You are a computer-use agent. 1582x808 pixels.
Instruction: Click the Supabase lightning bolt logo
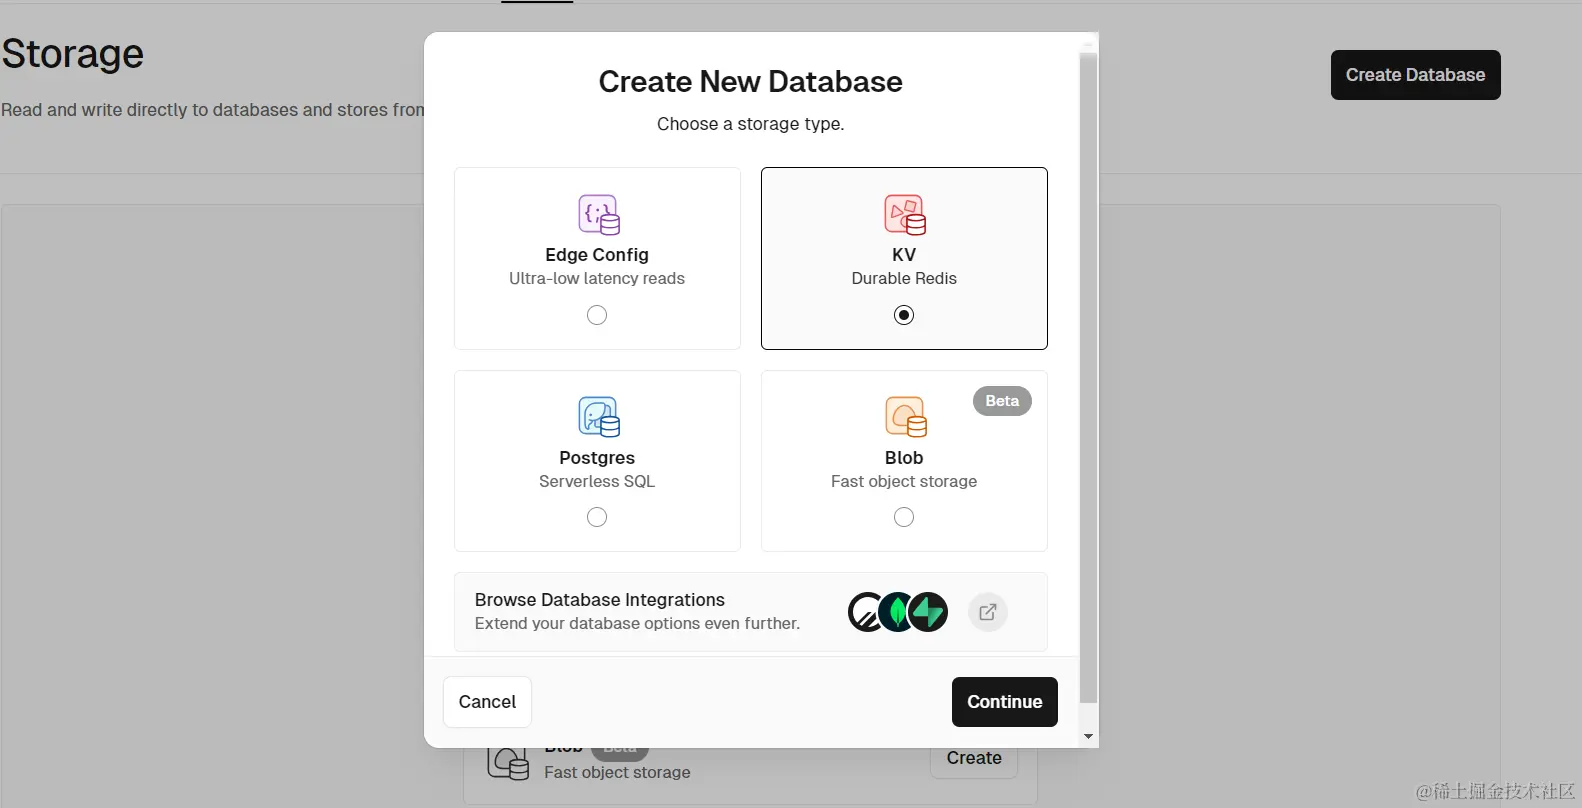point(928,612)
